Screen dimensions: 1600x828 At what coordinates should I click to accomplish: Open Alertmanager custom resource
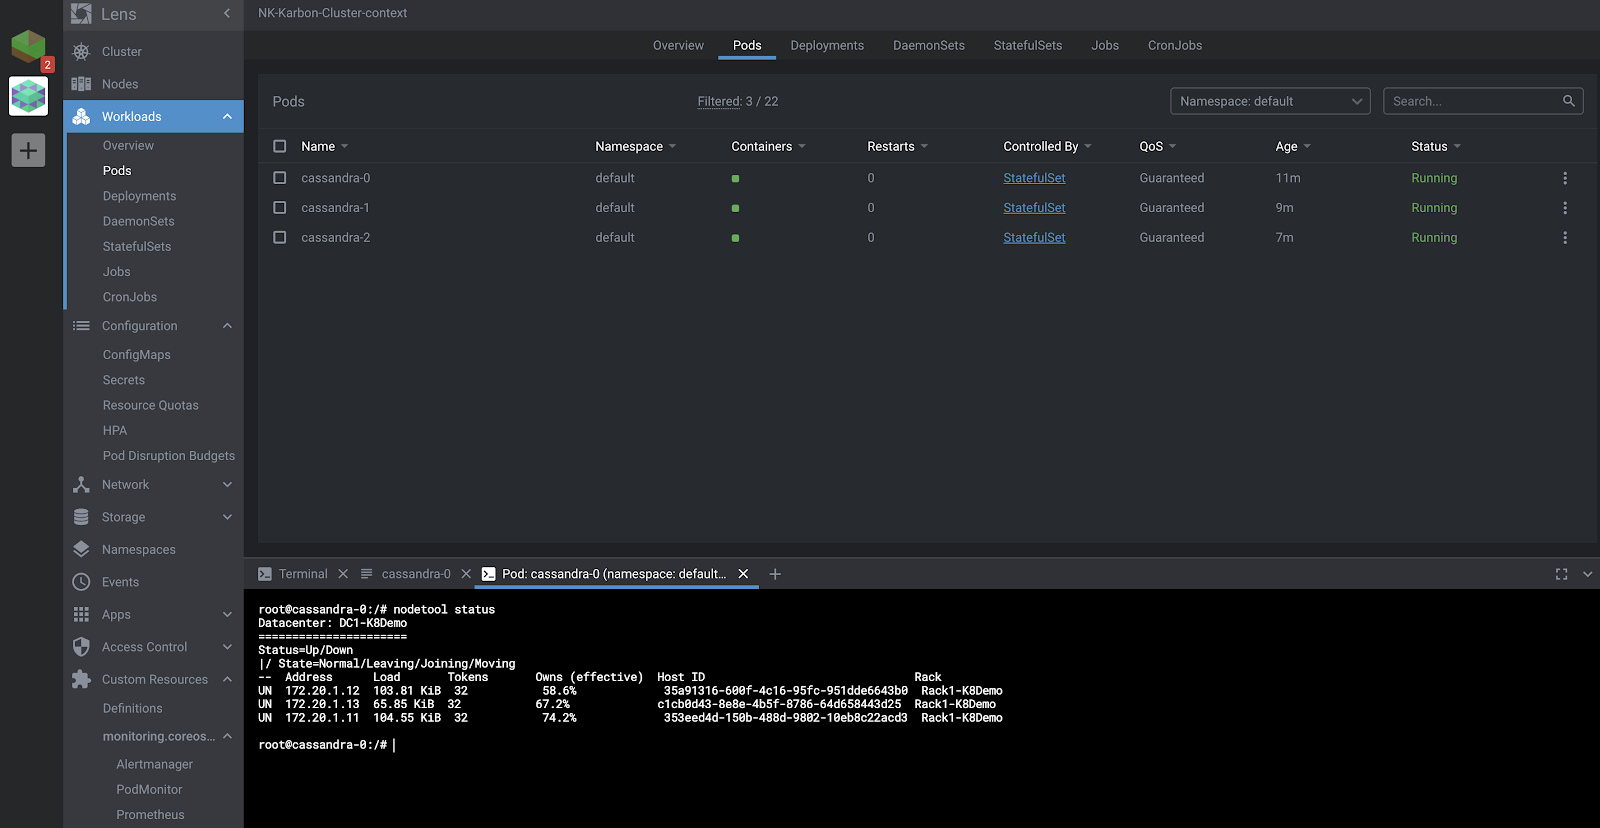click(155, 764)
